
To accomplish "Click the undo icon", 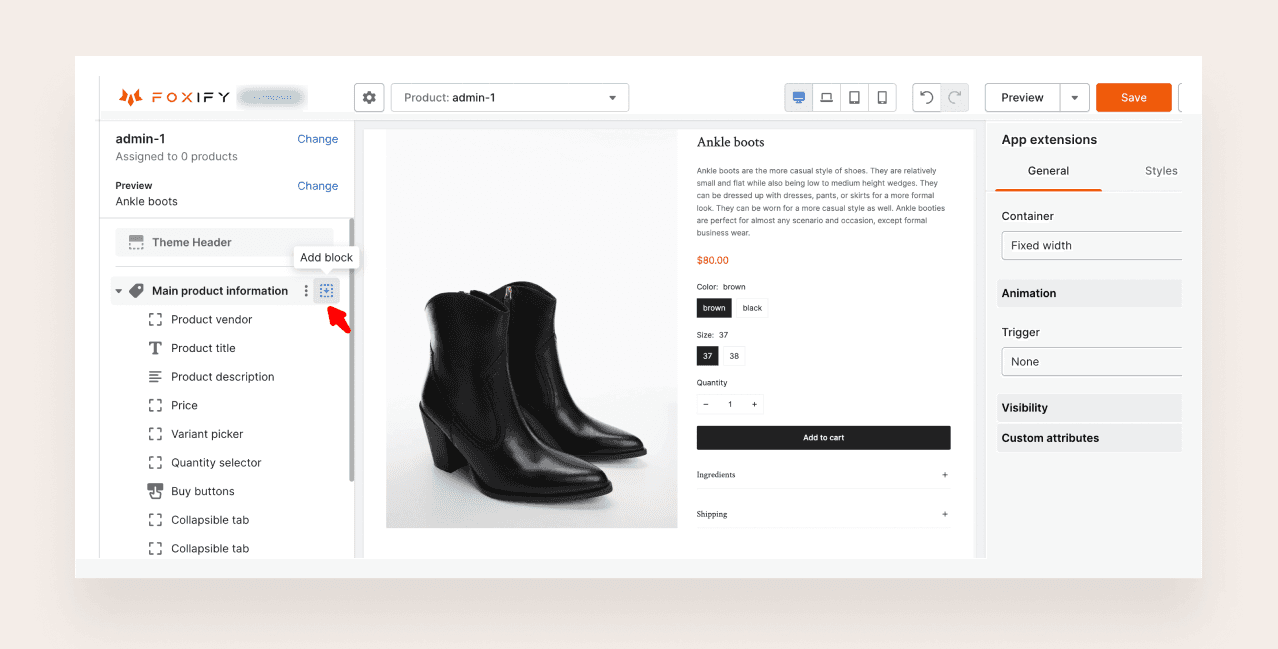I will point(927,98).
